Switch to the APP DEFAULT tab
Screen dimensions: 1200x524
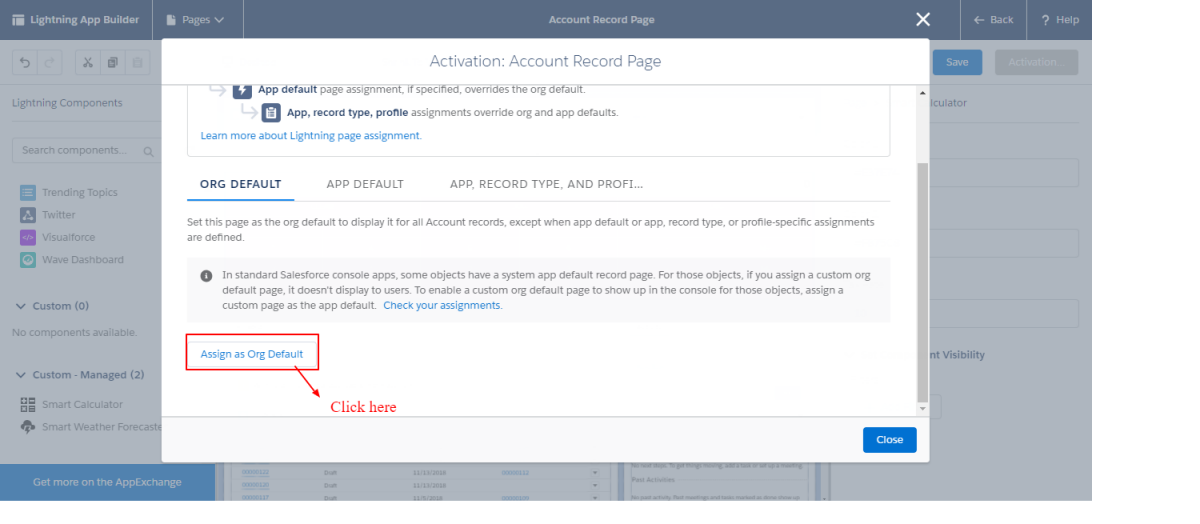click(x=365, y=184)
